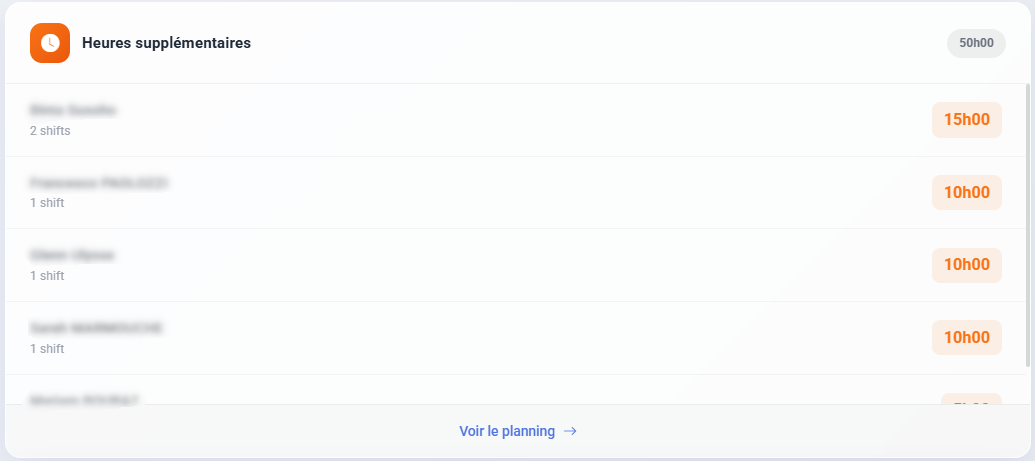Click the third 1 shift label
Viewport: 1035px width, 461px height.
47,349
